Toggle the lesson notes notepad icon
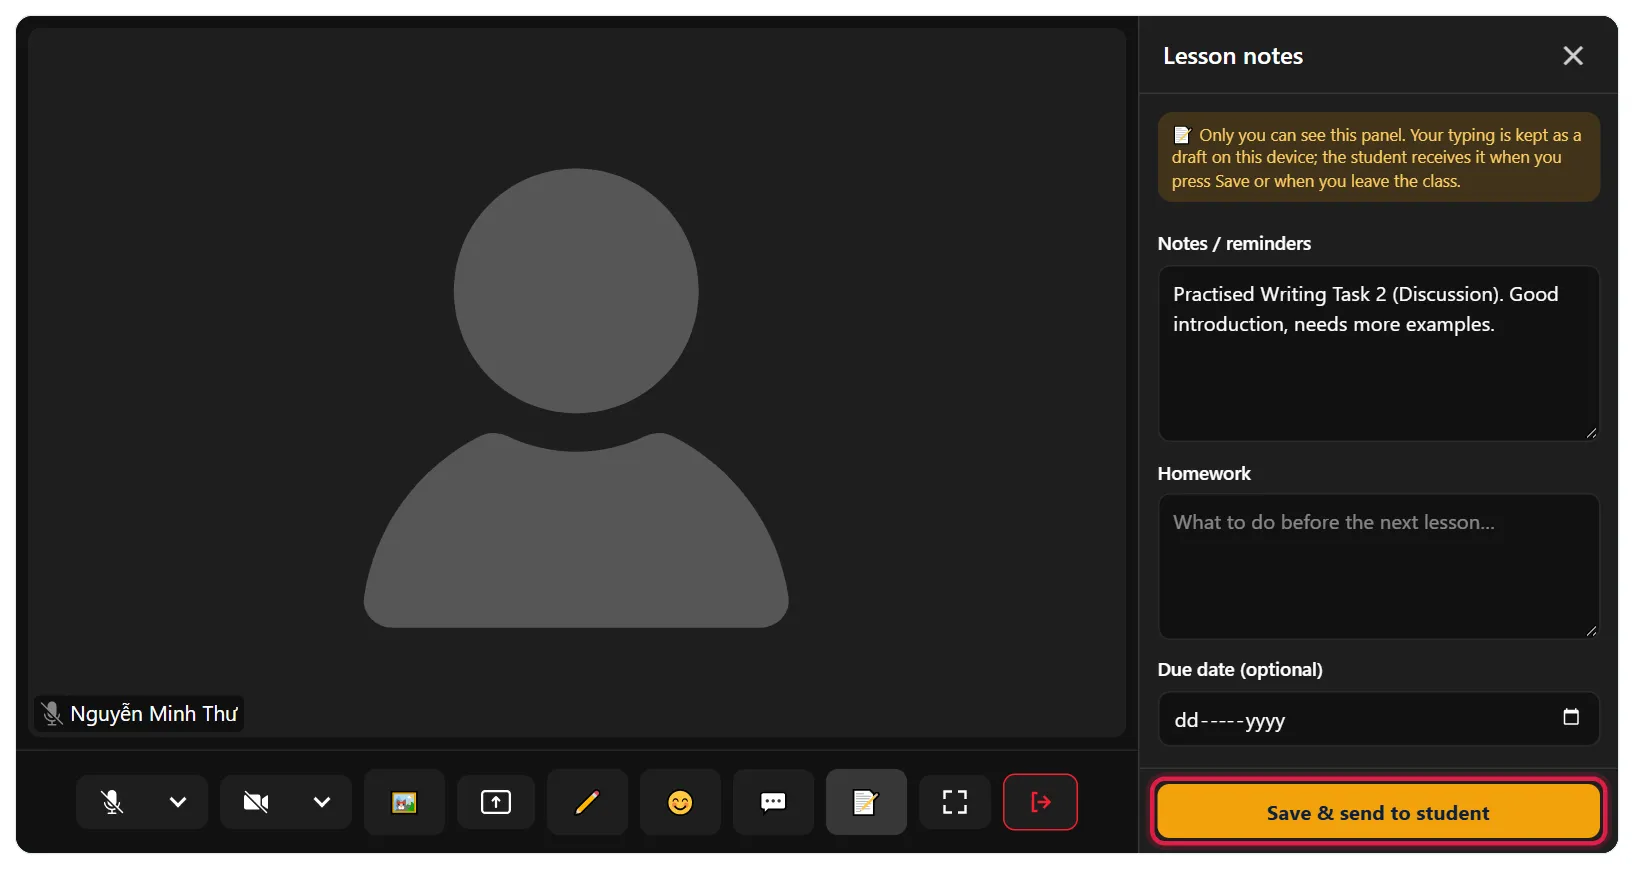Viewport: 1635px width, 870px height. coord(866,802)
